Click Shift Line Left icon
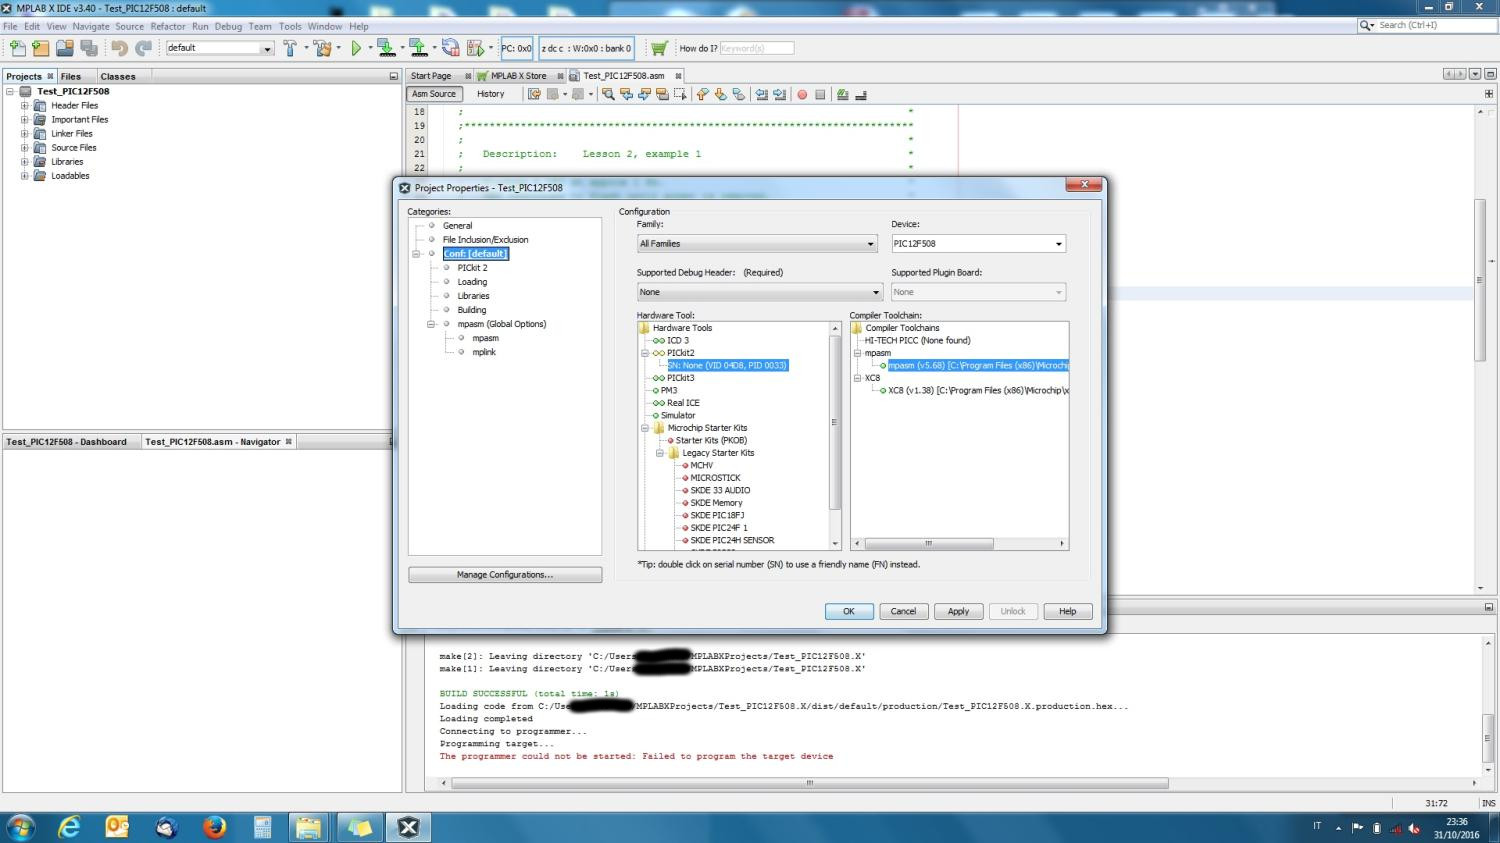The image size is (1500, 843). click(x=762, y=94)
